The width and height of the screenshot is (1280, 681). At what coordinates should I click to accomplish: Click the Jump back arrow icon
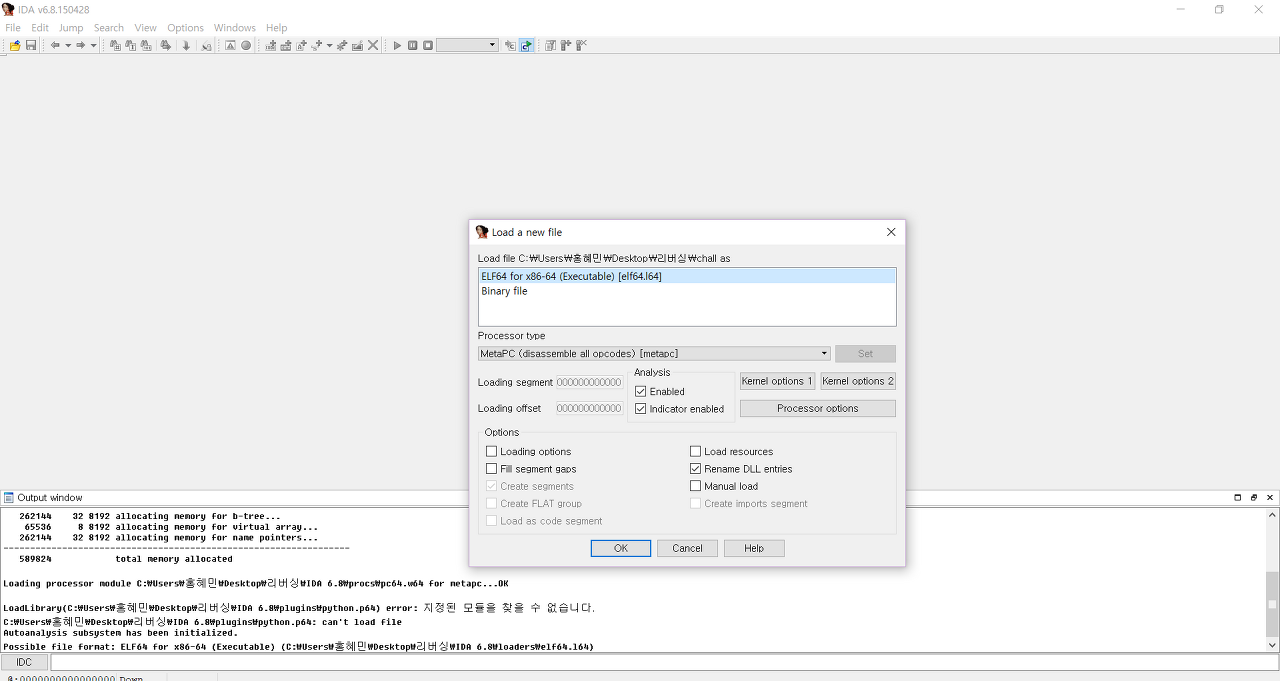coord(55,45)
